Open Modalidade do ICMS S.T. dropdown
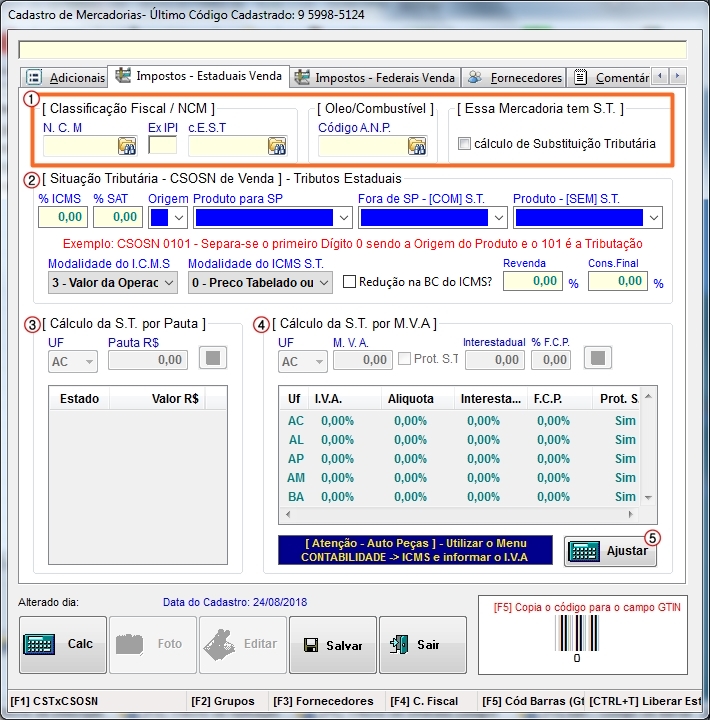 326,283
